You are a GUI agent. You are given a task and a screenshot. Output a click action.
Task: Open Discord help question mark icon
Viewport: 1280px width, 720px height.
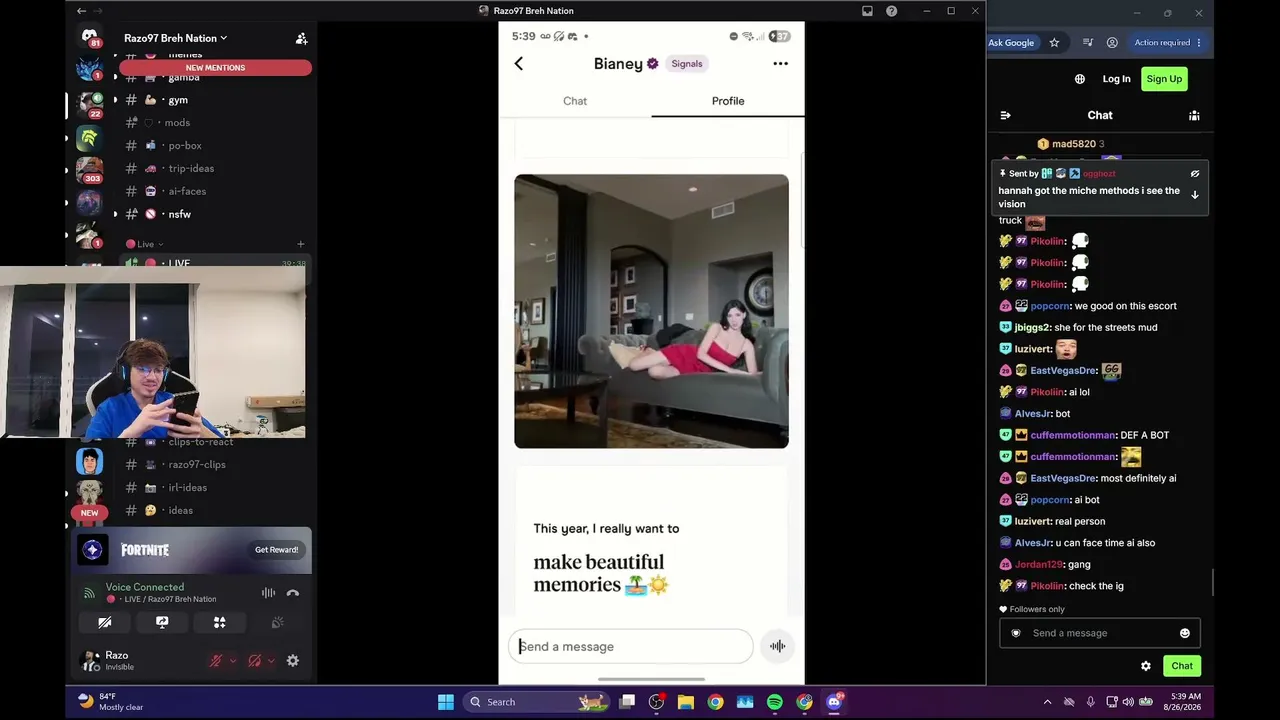(x=892, y=11)
